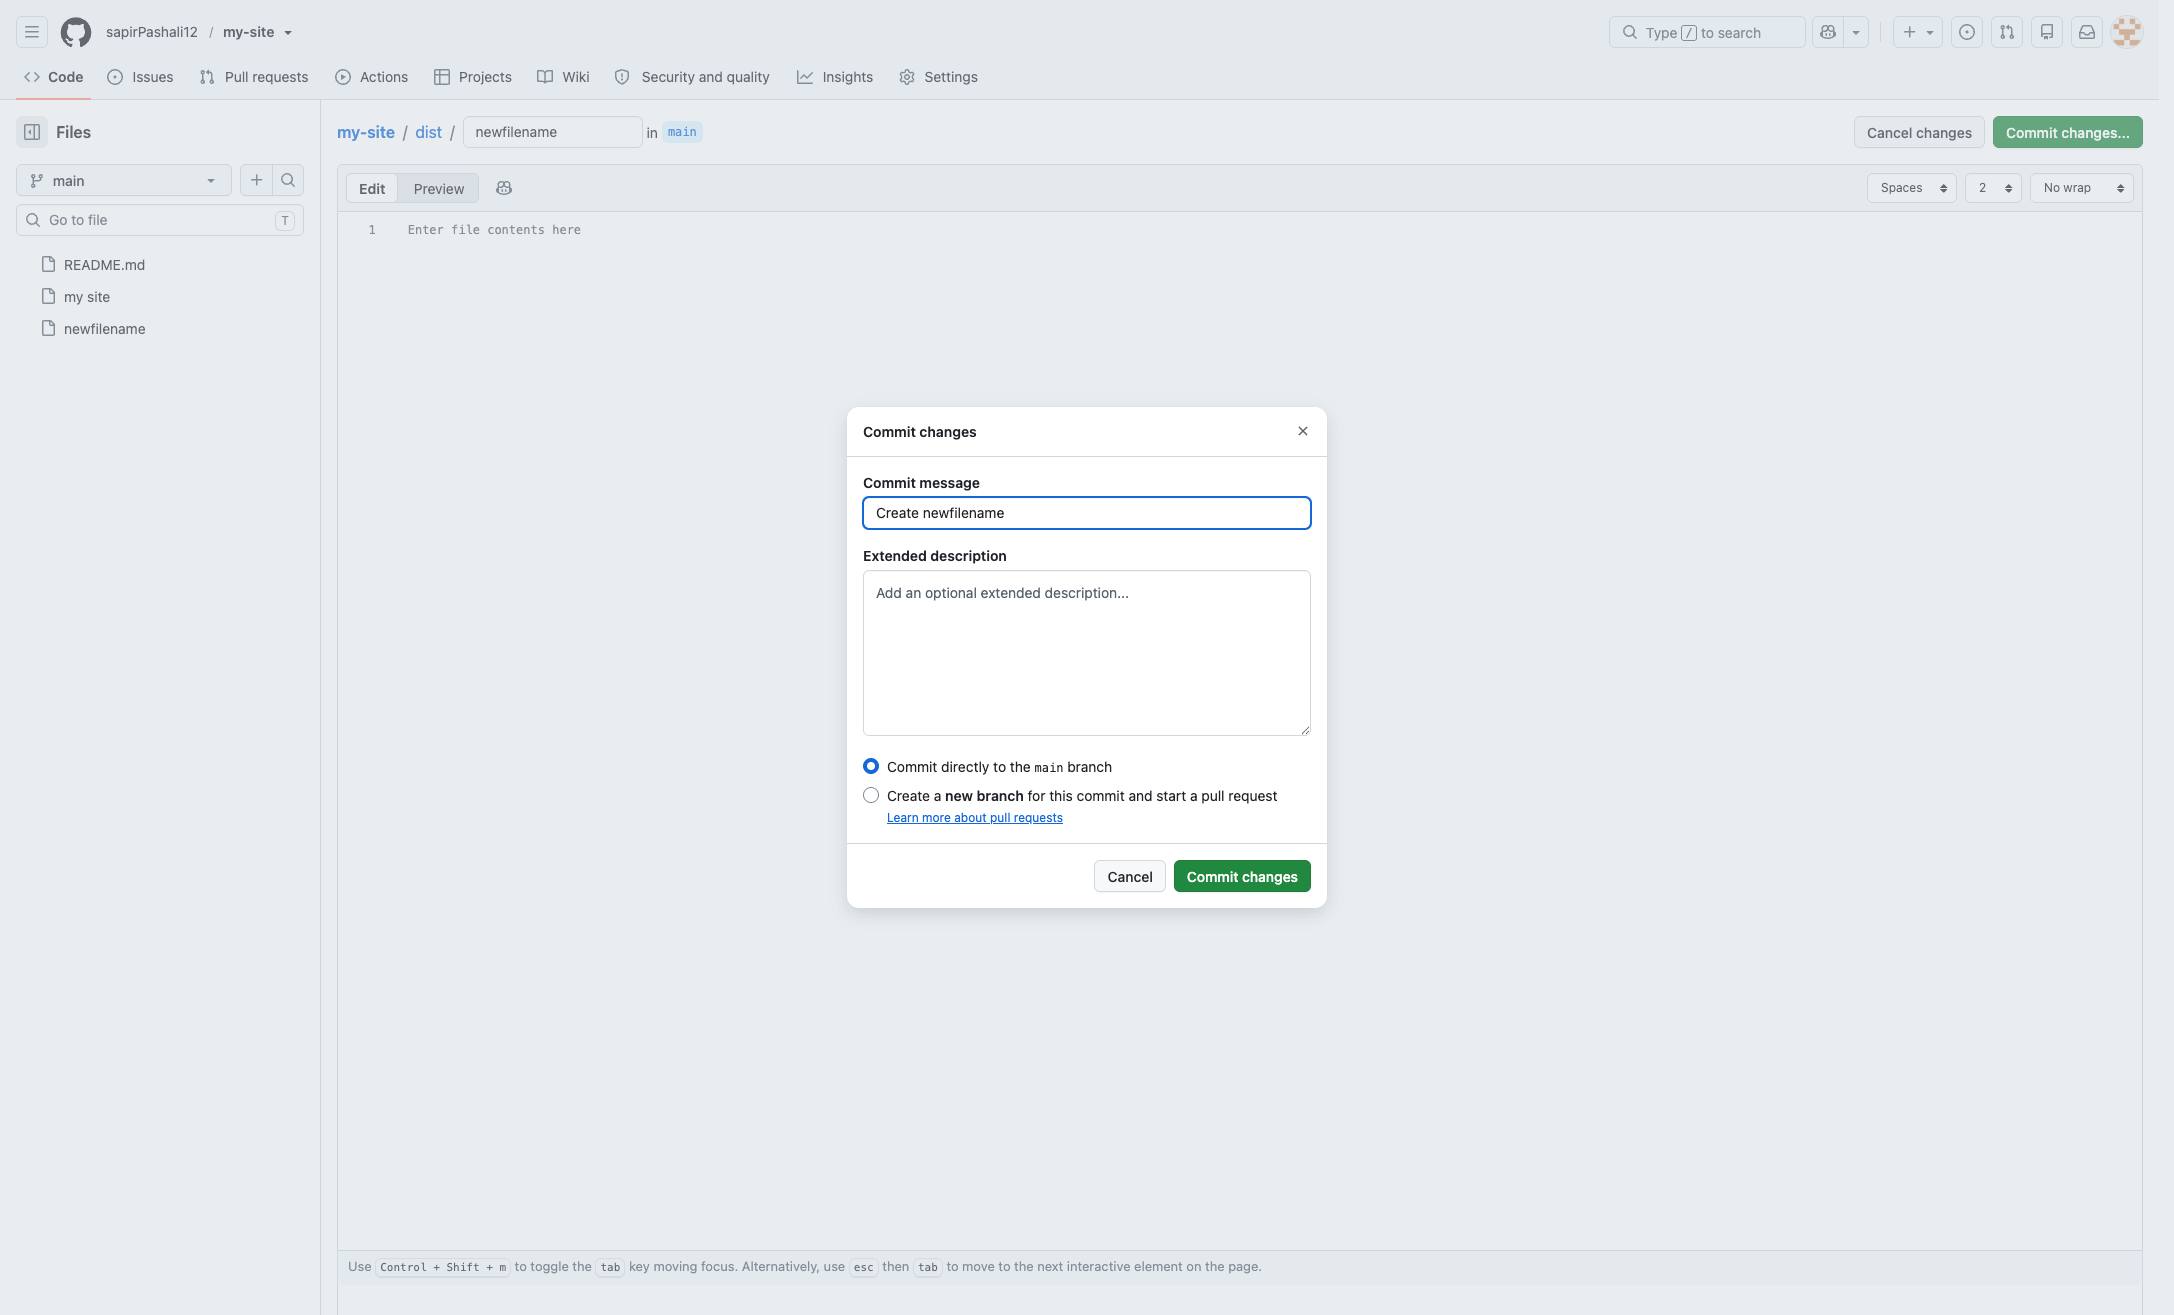This screenshot has height=1315, width=2174.
Task: Open the notifications inbox icon
Action: pyautogui.click(x=2087, y=32)
